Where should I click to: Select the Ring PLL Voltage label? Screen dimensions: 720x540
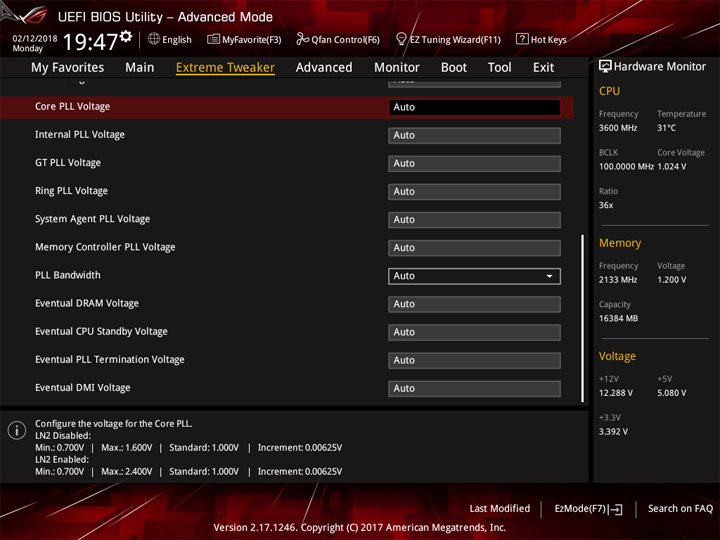coord(71,191)
